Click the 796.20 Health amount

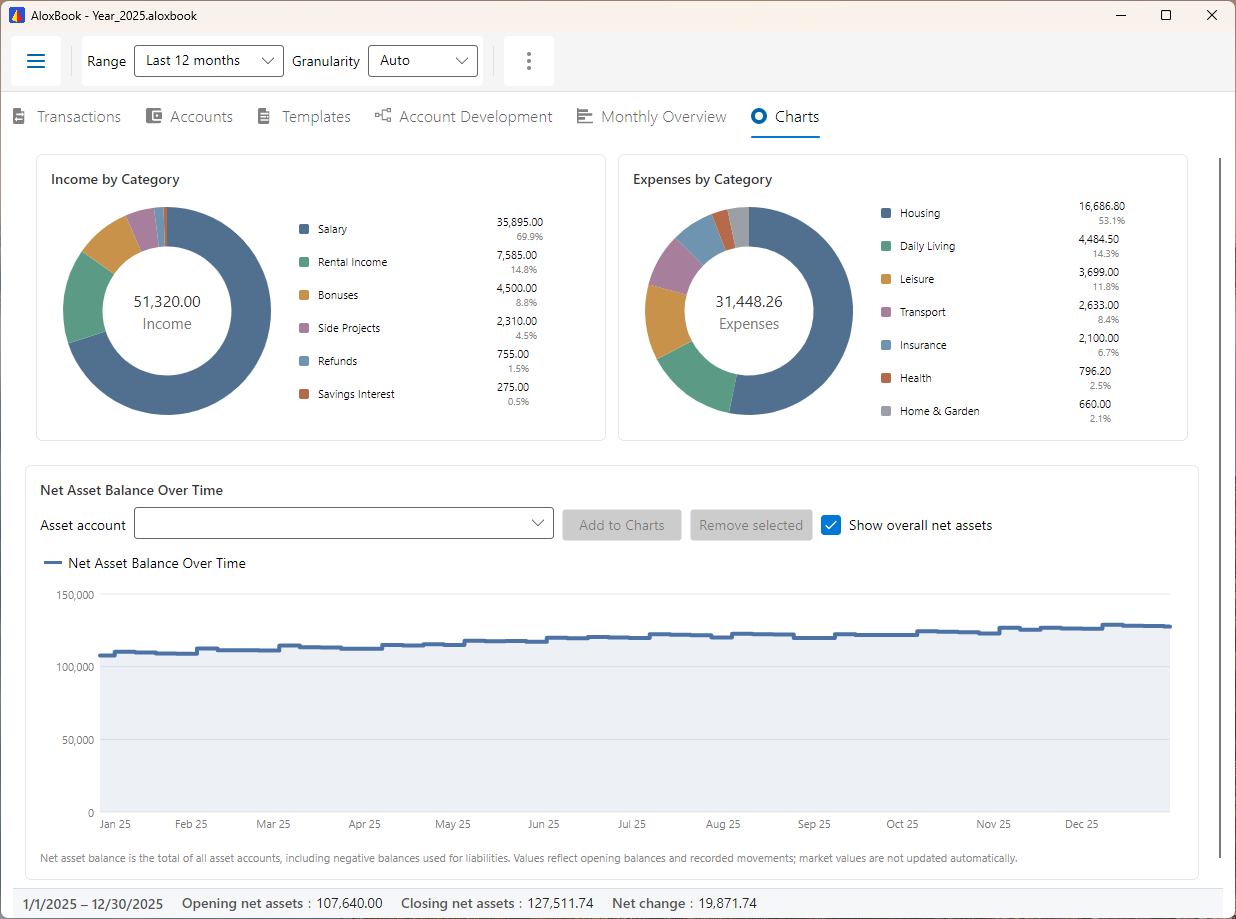click(x=1095, y=371)
